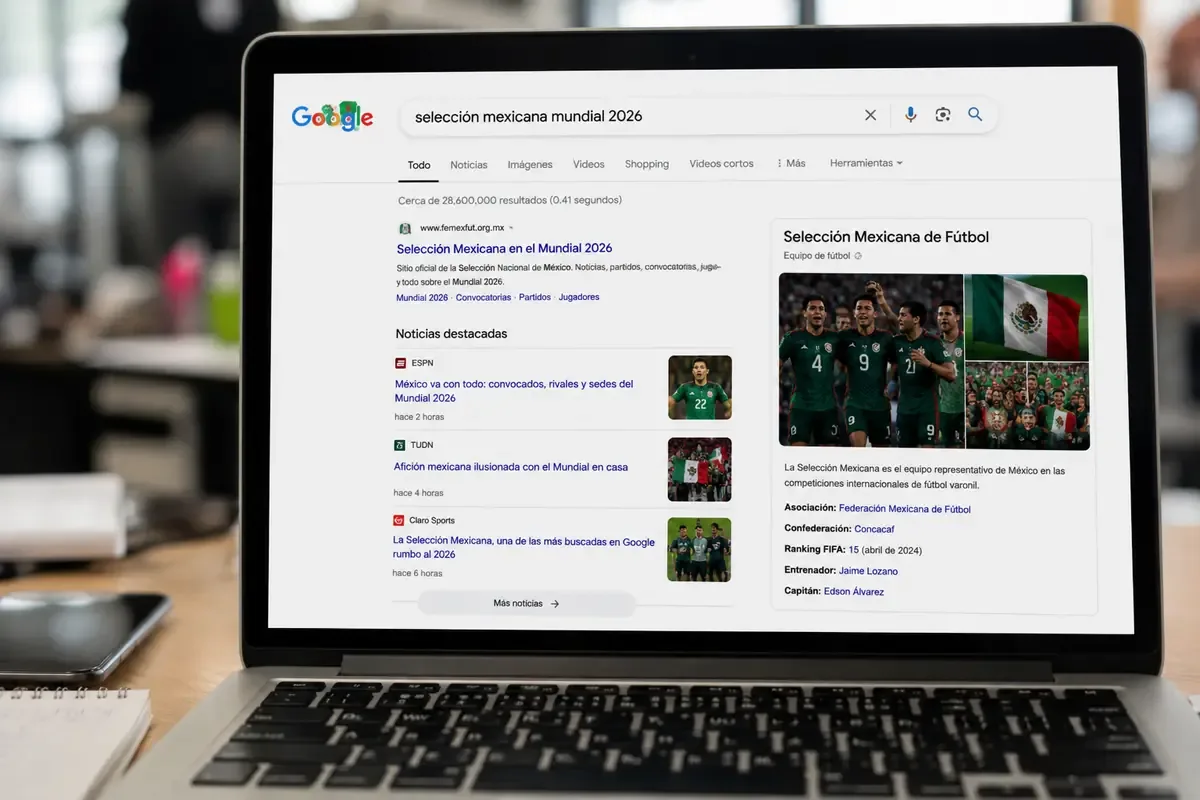This screenshot has width=1200, height=800.
Task: Open the Jaime Lozano coach link
Action: click(869, 571)
